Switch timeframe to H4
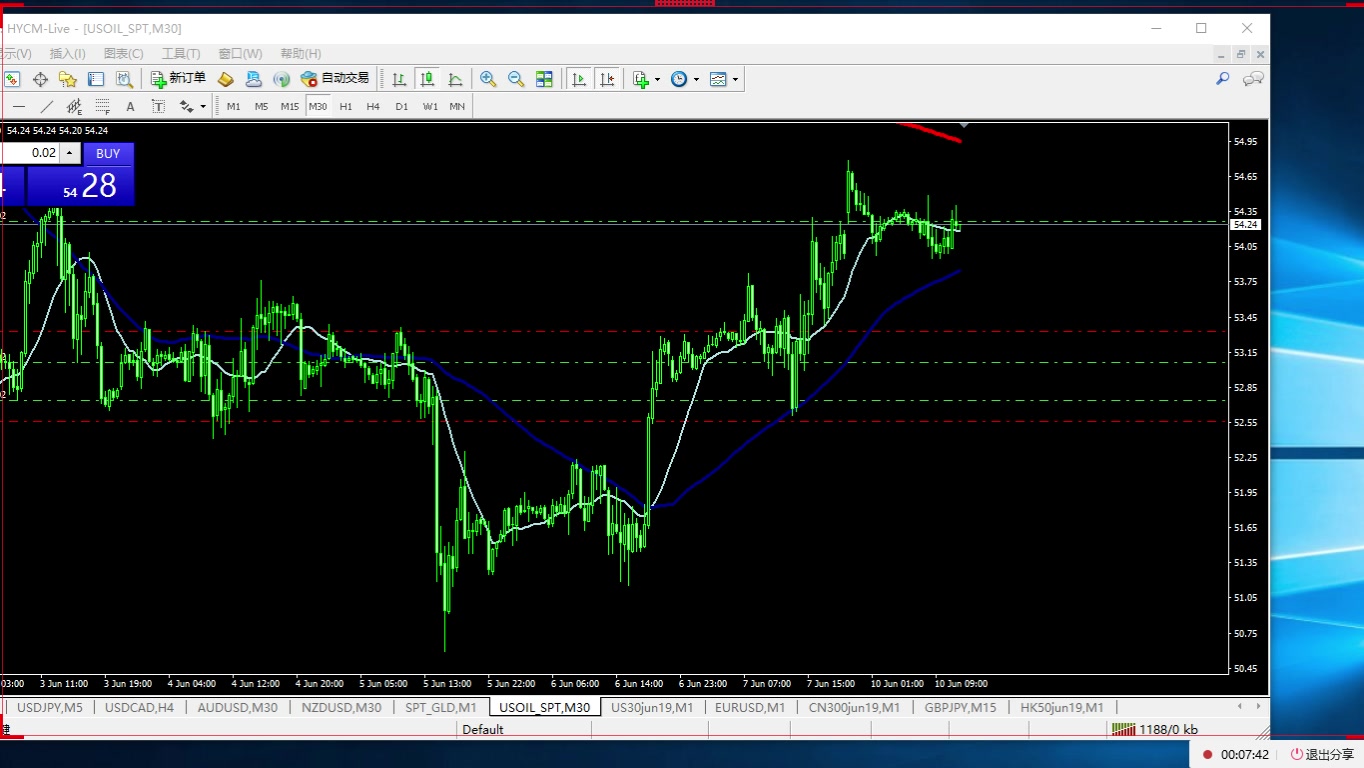 (x=373, y=106)
